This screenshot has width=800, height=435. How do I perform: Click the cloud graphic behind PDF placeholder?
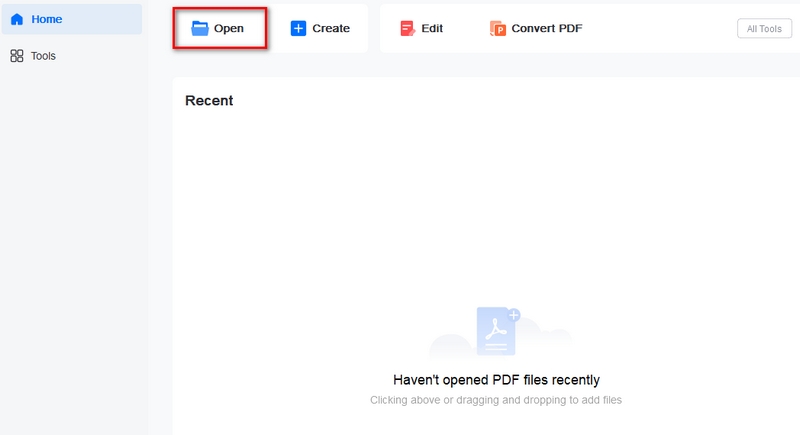546,337
